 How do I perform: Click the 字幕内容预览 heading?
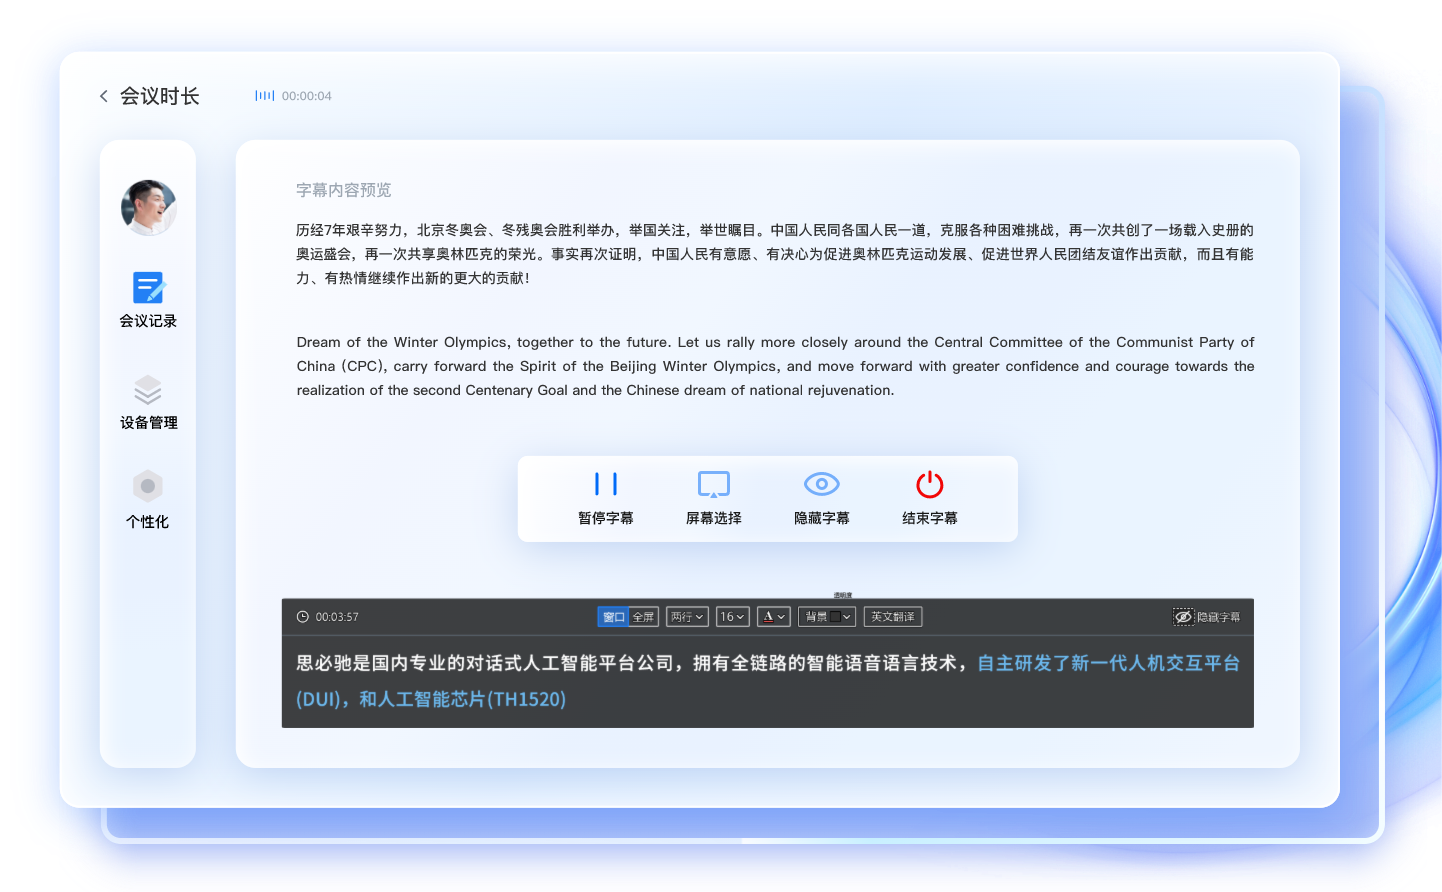pos(344,190)
